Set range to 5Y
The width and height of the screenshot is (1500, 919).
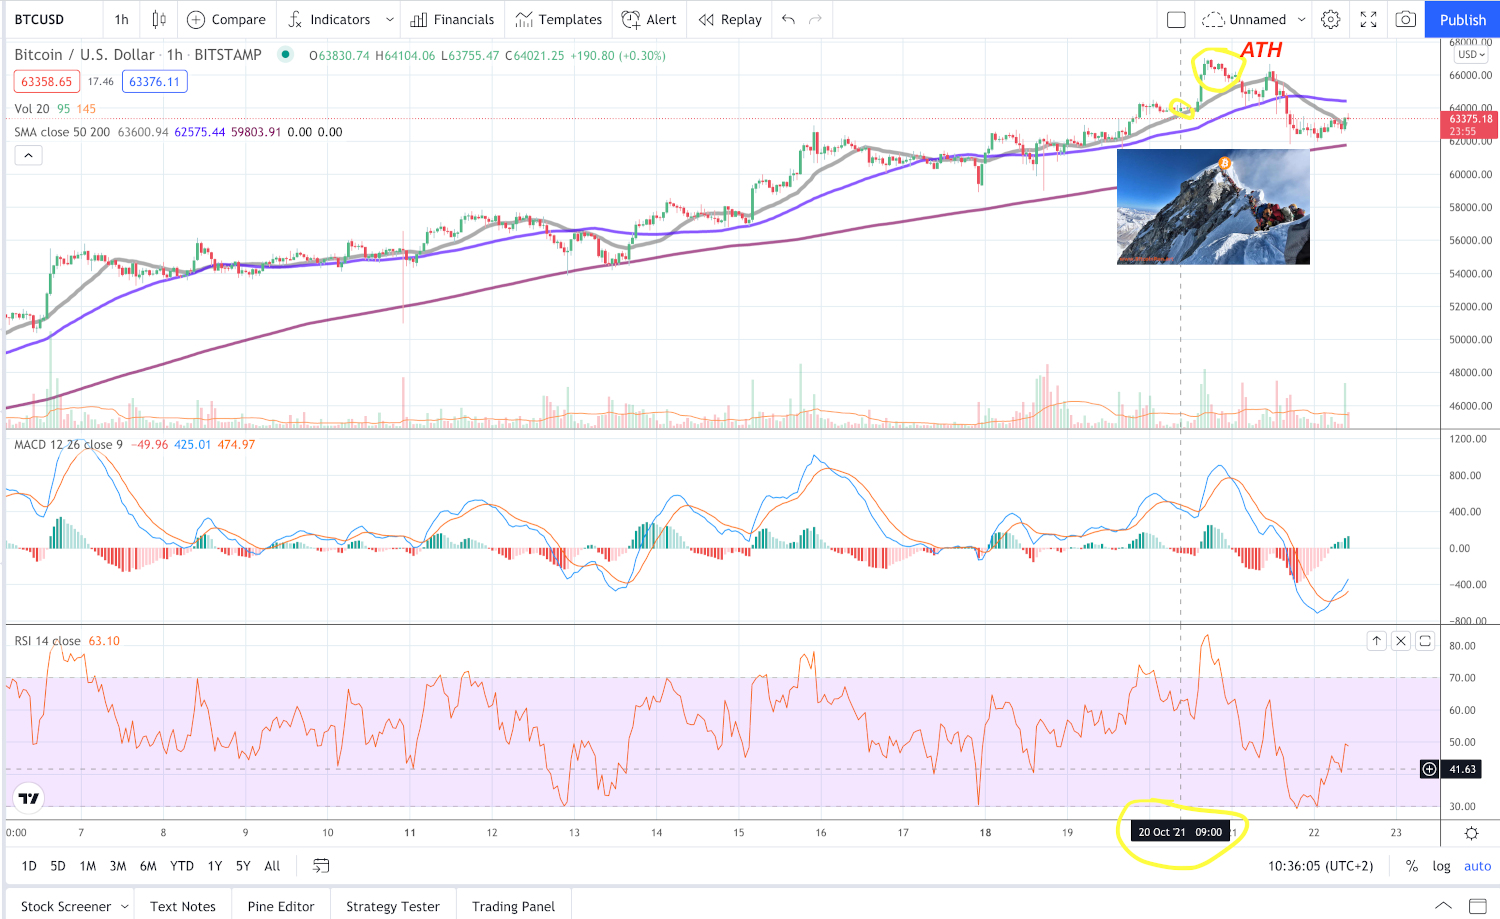[x=243, y=866]
